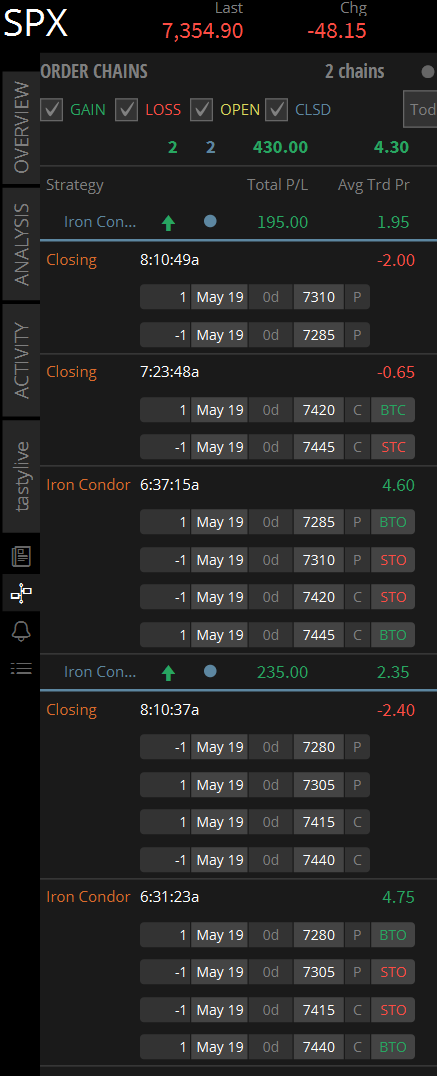Click green up arrow in 235.00 chain row
437x1076 pixels.
tap(168, 672)
